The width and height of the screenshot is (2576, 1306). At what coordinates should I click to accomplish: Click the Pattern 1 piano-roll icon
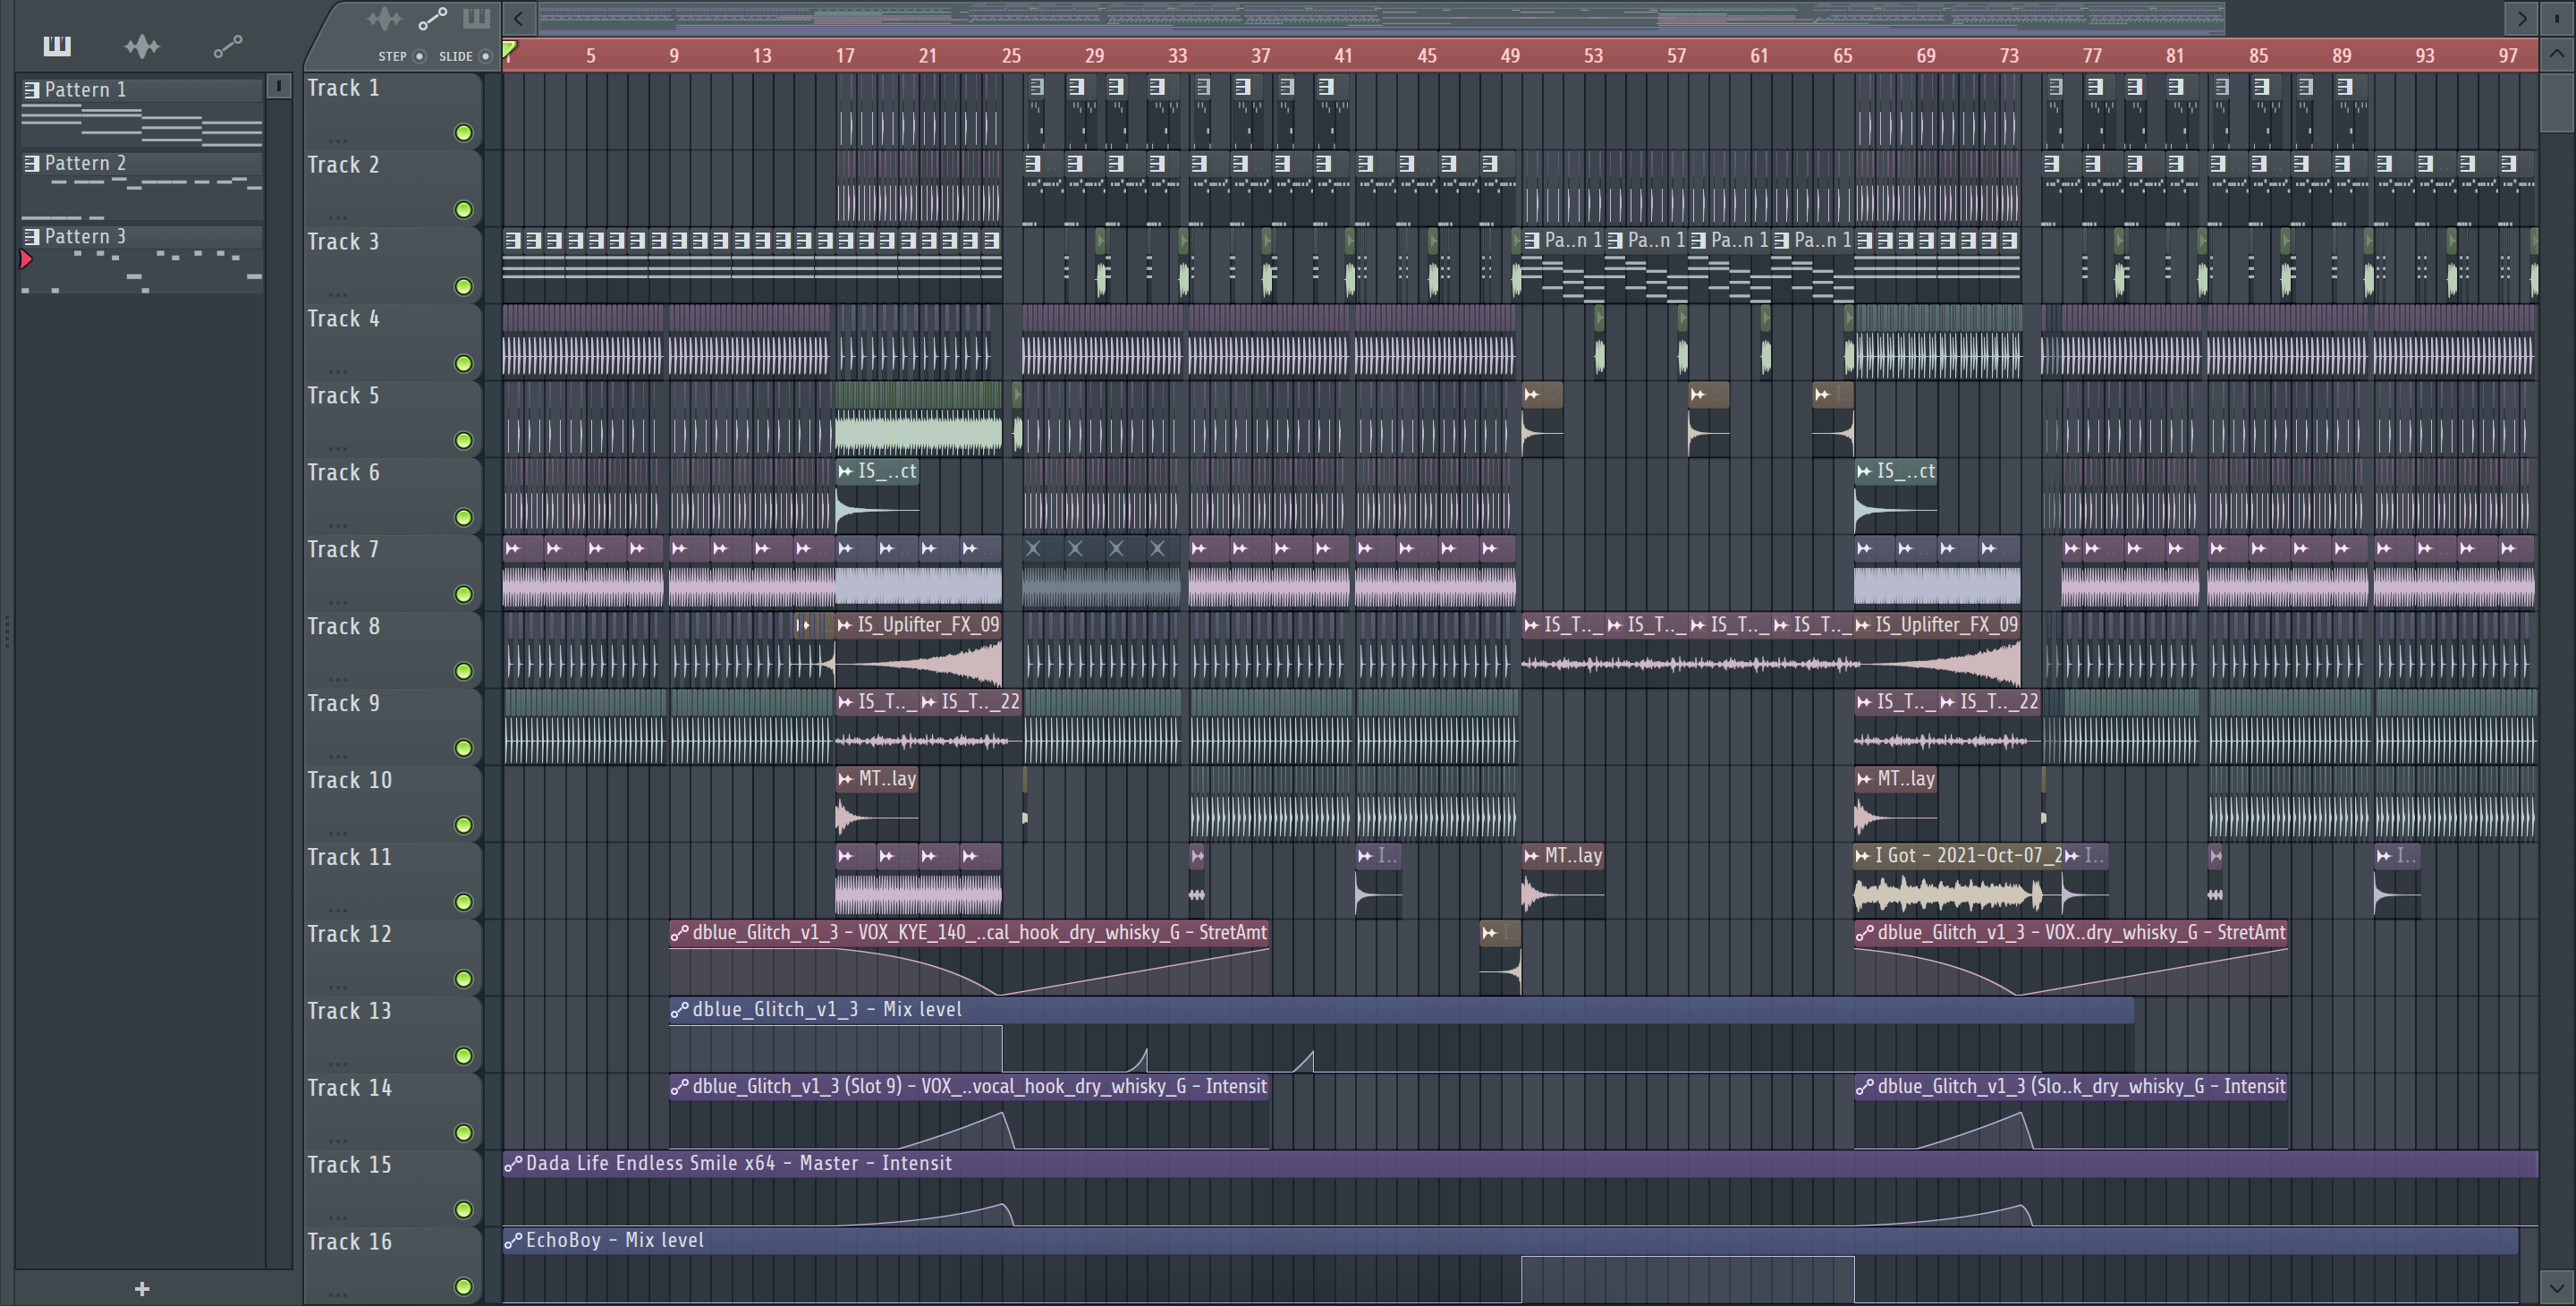pos(32,90)
